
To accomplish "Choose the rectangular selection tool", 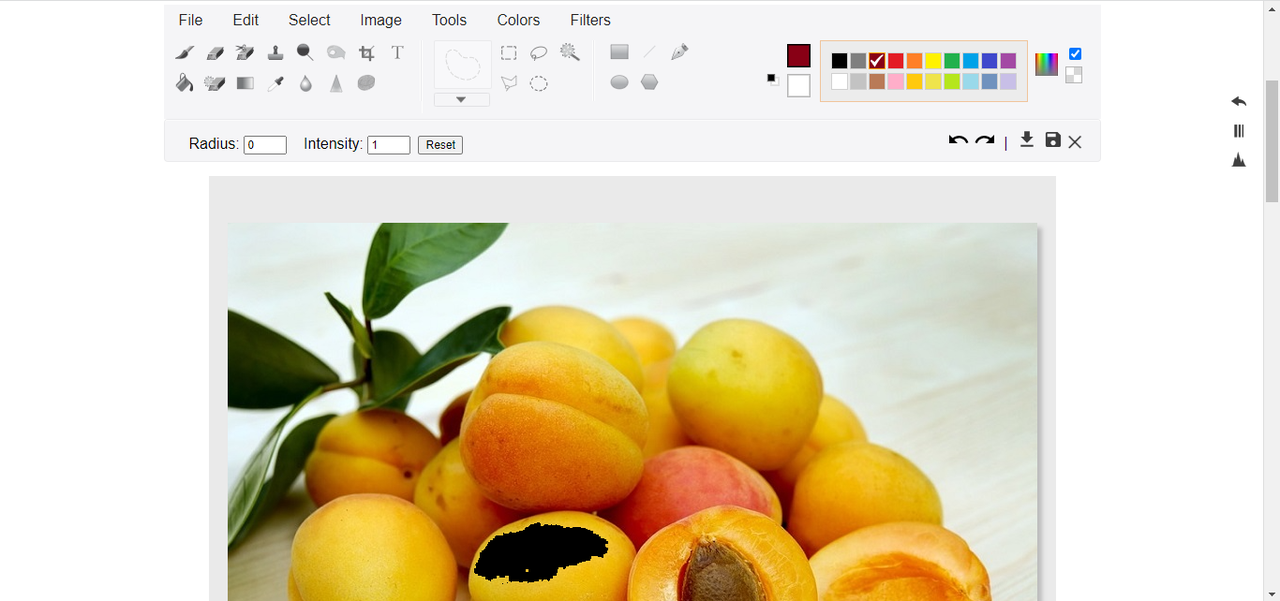I will pos(509,53).
